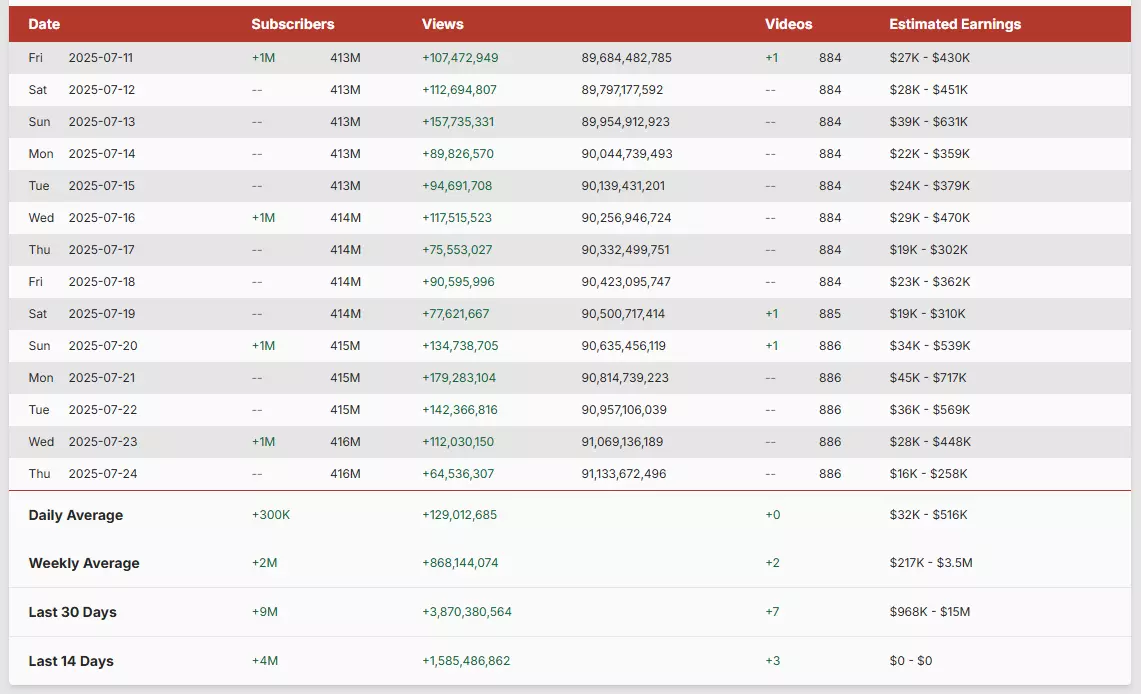Screen dimensions: 1141x694
Task: Click last 14 days views +1,585,486,862
Action: 466,661
